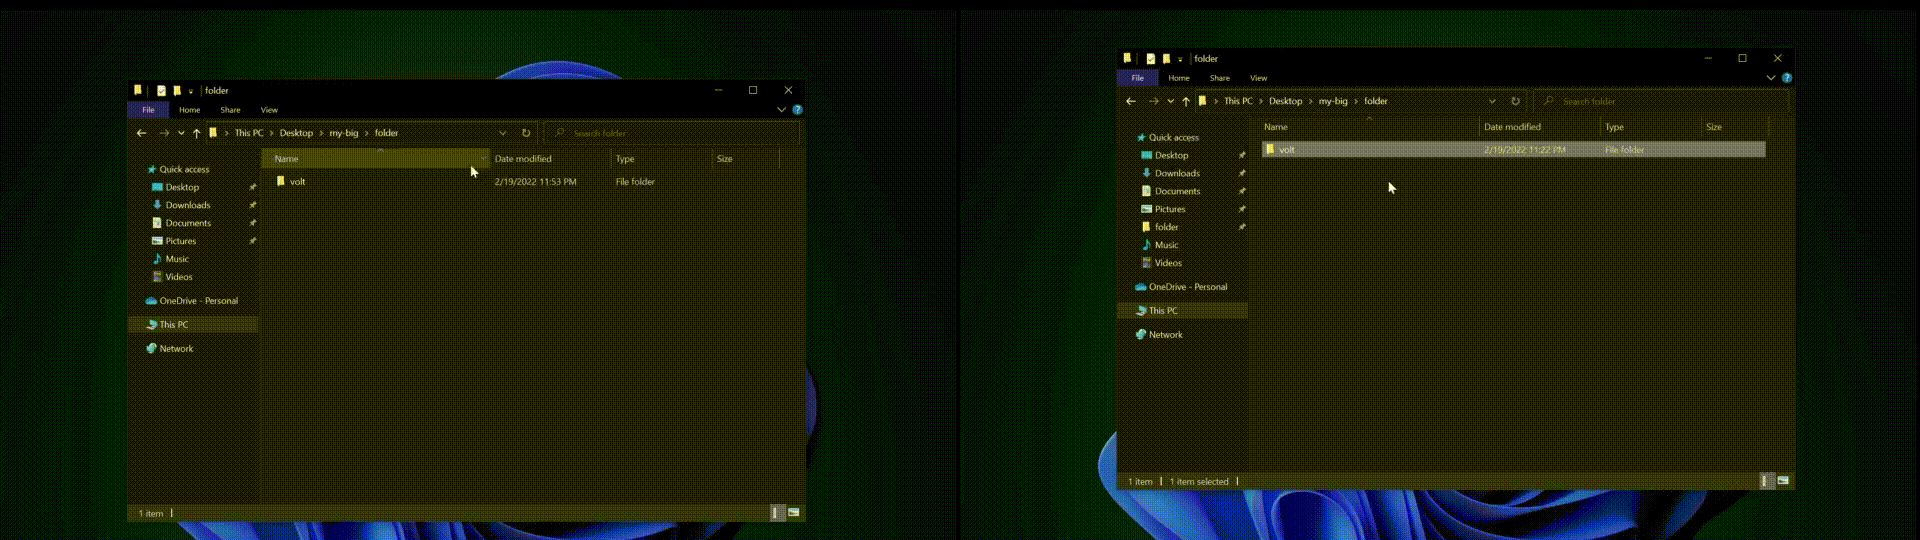This screenshot has width=1920, height=540.
Task: Open Home tab in left window
Action: [x=190, y=110]
